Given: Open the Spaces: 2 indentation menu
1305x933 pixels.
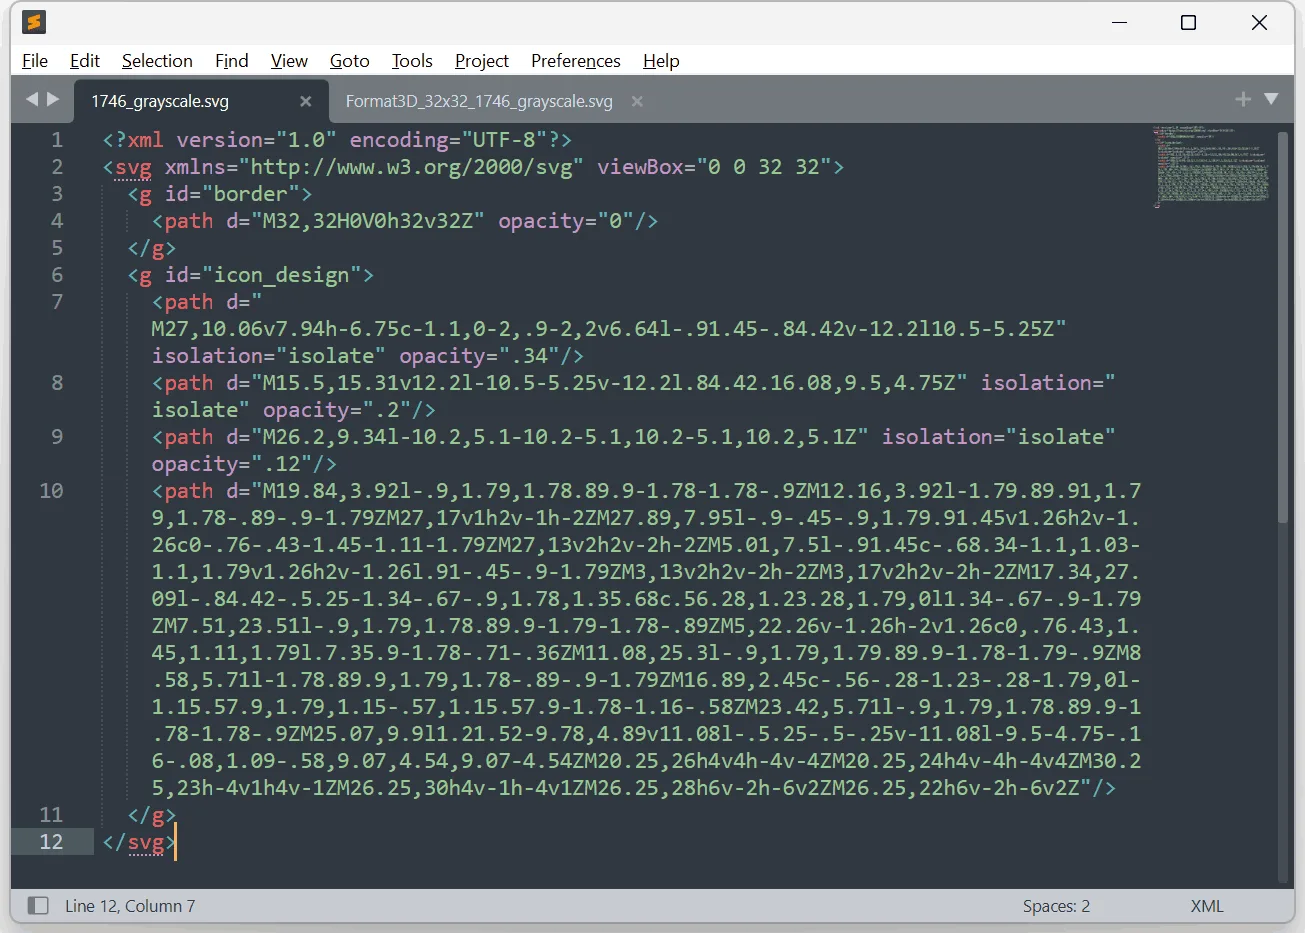Looking at the screenshot, I should [1056, 905].
